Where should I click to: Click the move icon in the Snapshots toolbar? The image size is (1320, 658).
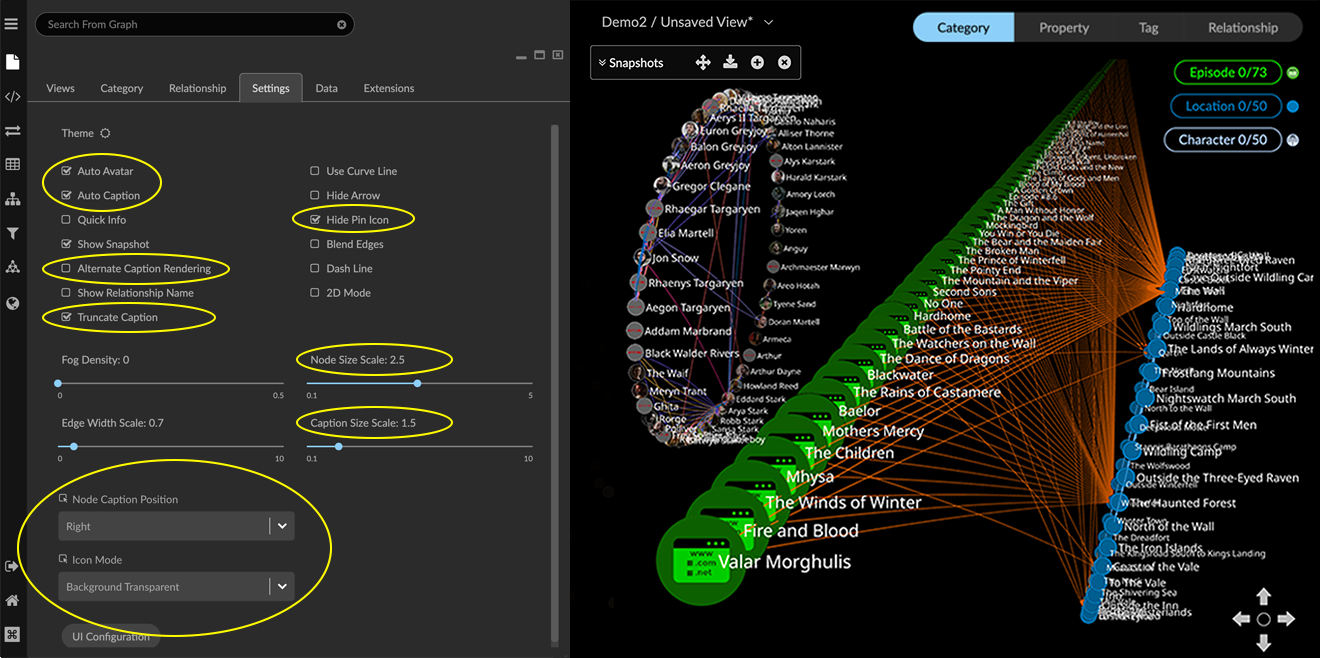coord(703,62)
